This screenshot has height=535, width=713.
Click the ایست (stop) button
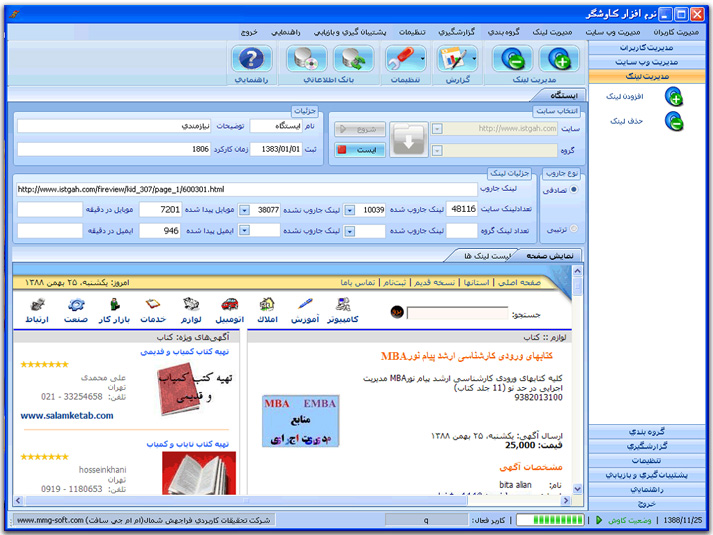pyautogui.click(x=360, y=150)
